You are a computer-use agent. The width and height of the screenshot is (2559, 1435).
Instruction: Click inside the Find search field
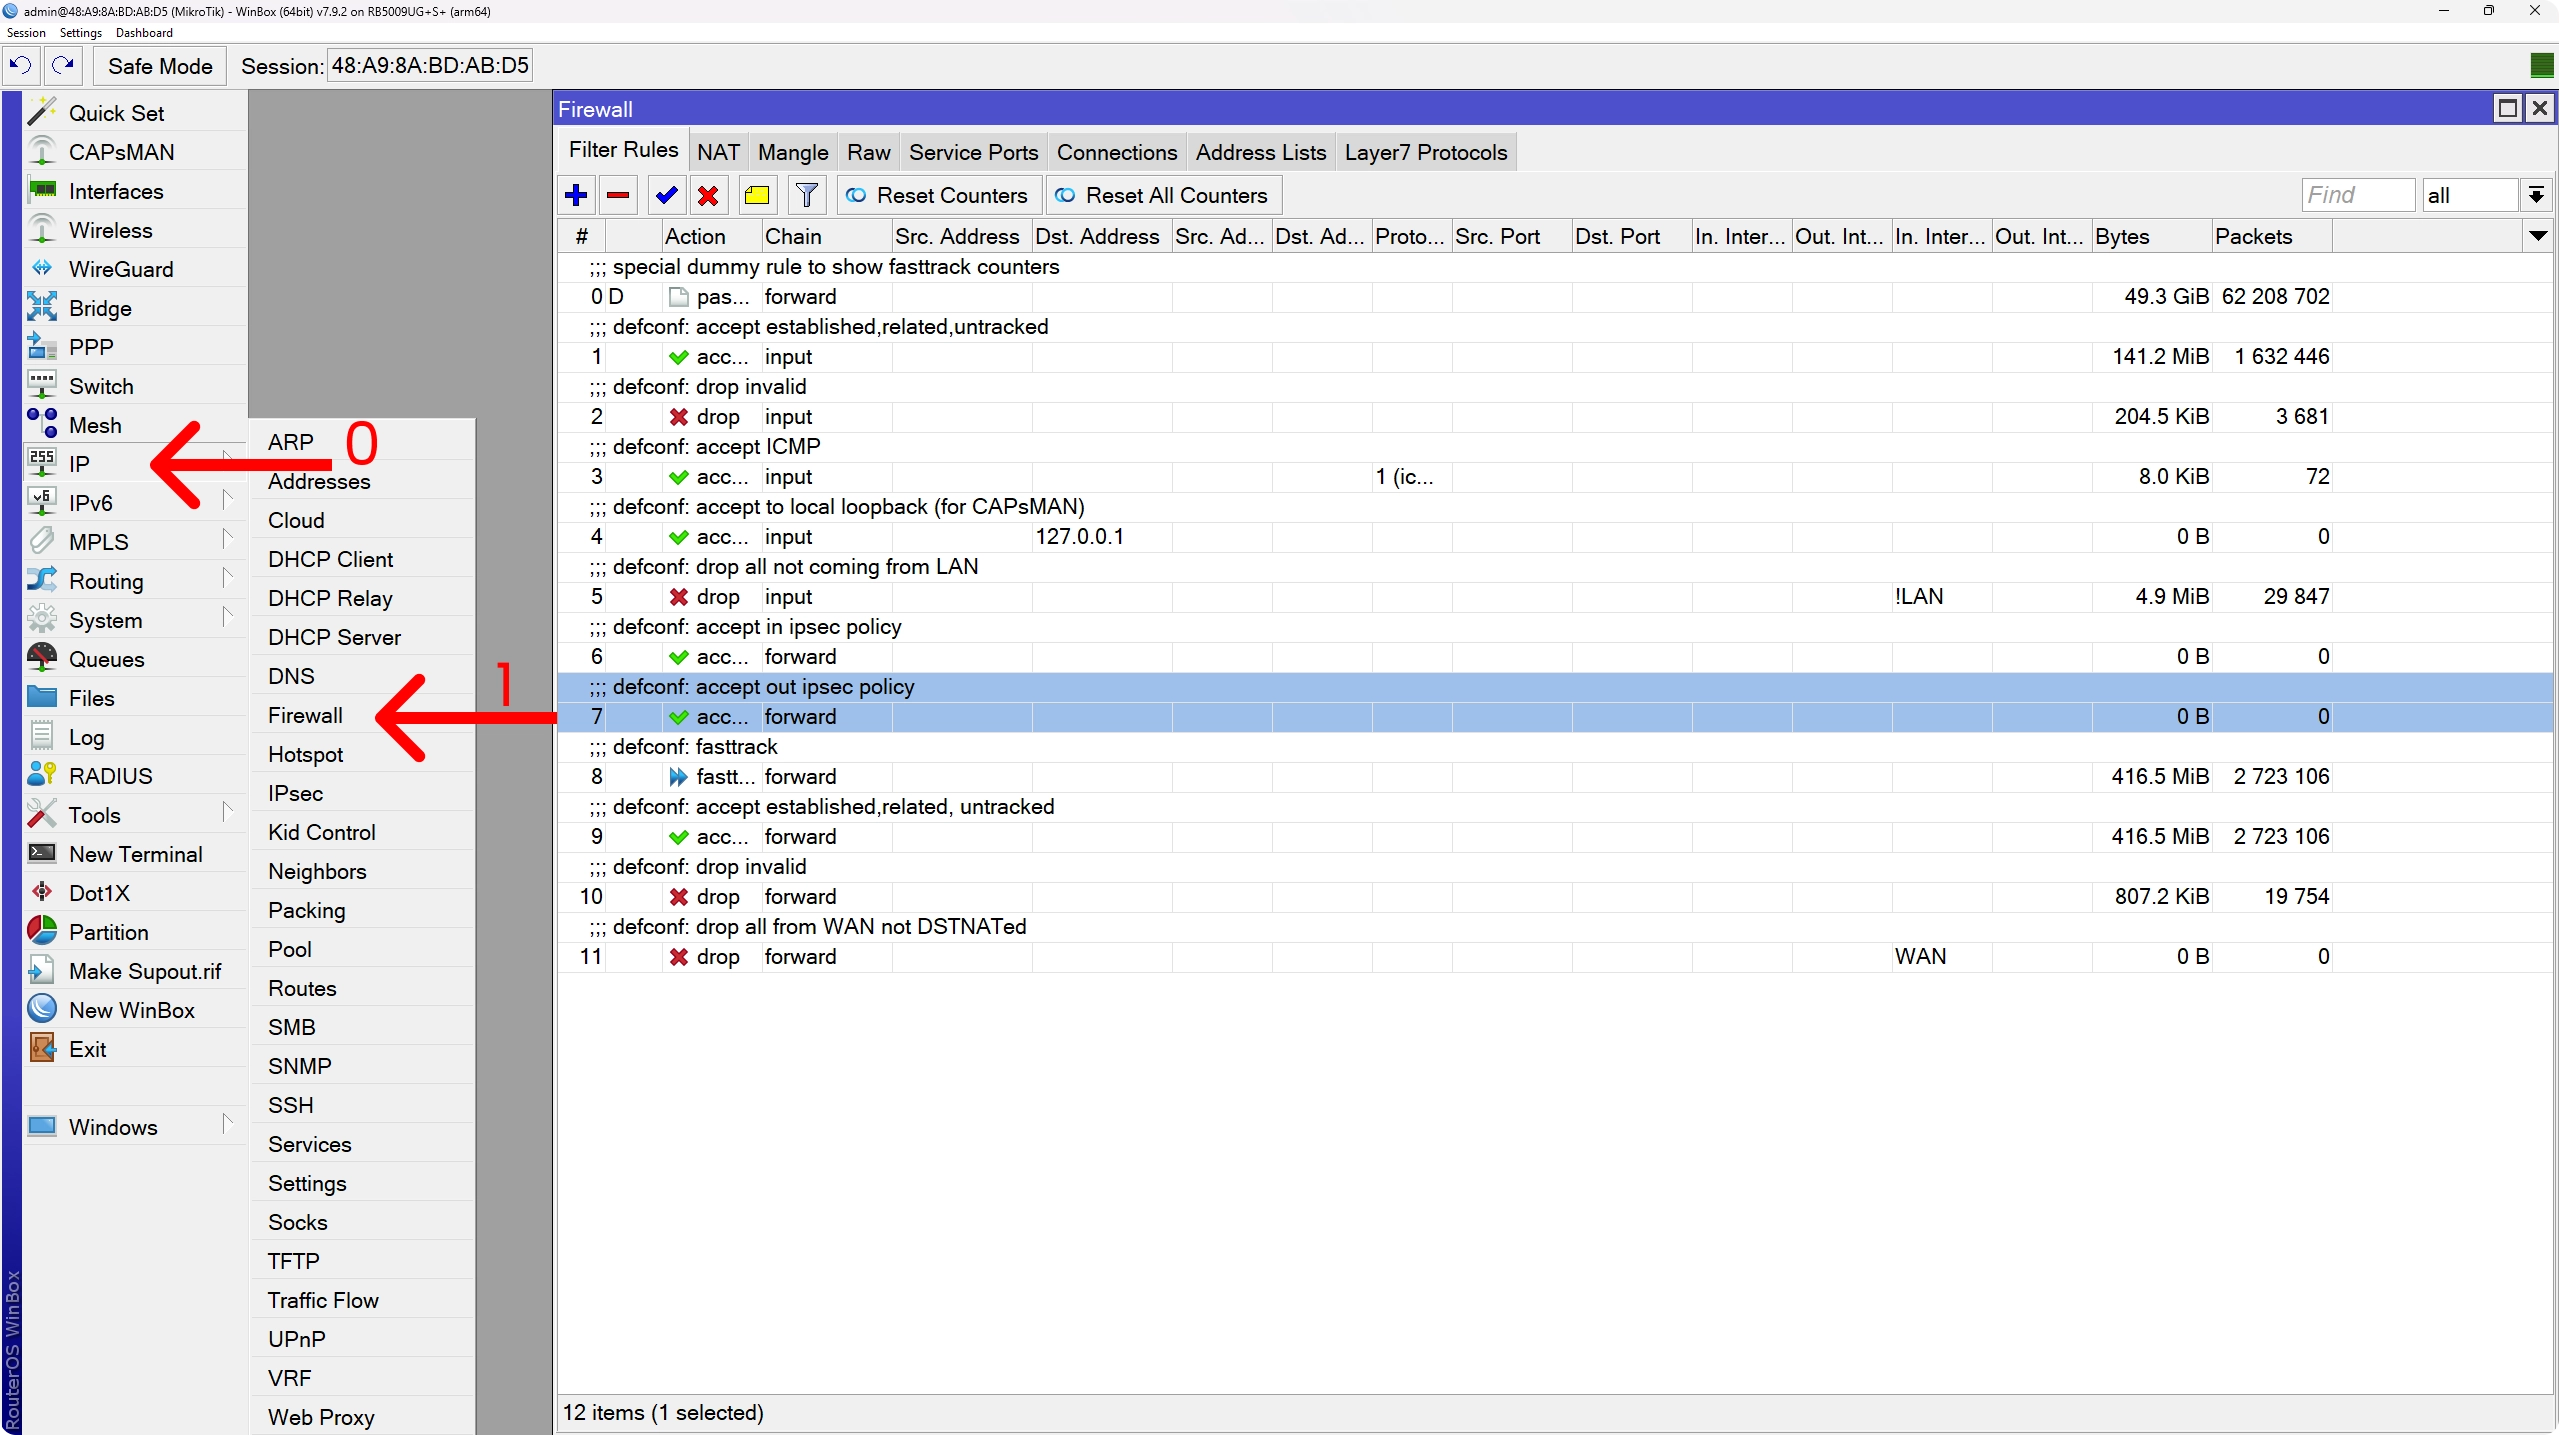tap(2357, 195)
